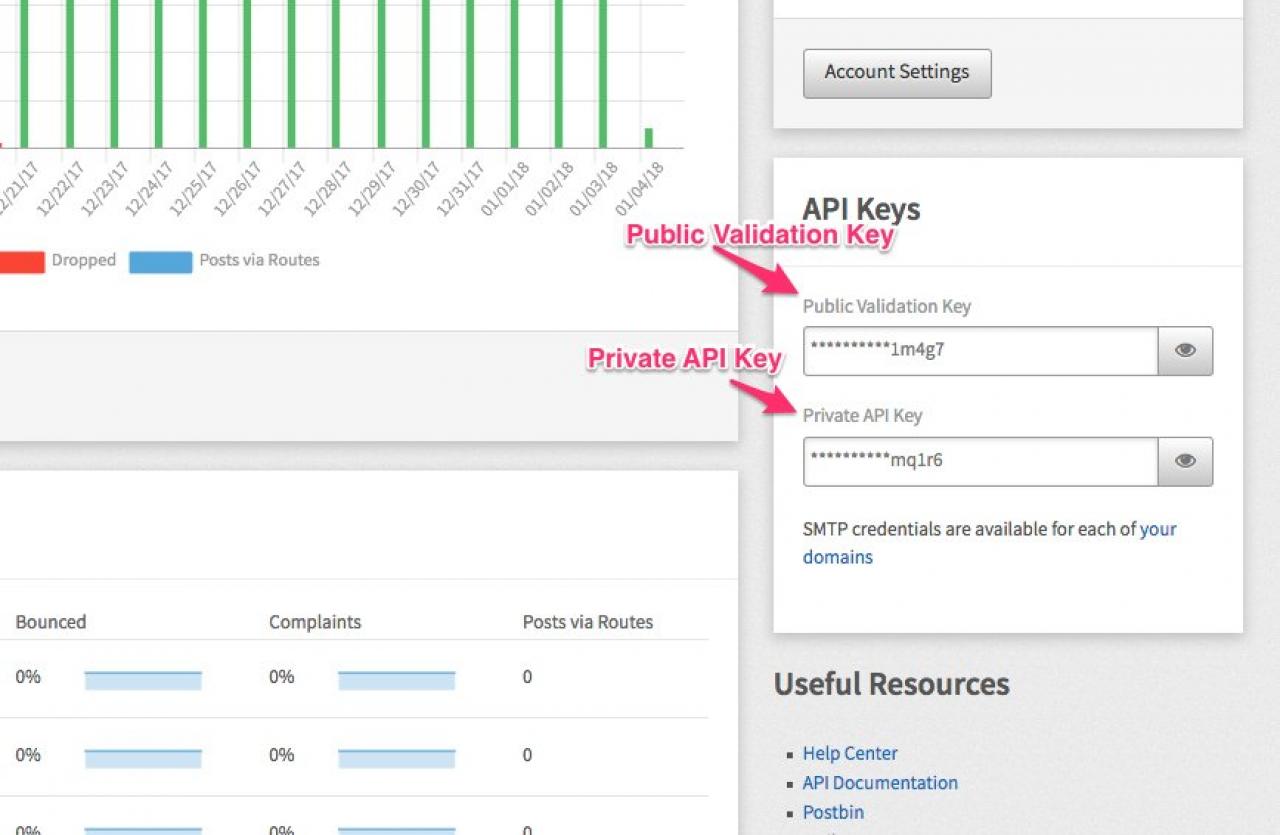
Task: Click the "Dropped" legend label text
Action: (x=84, y=260)
